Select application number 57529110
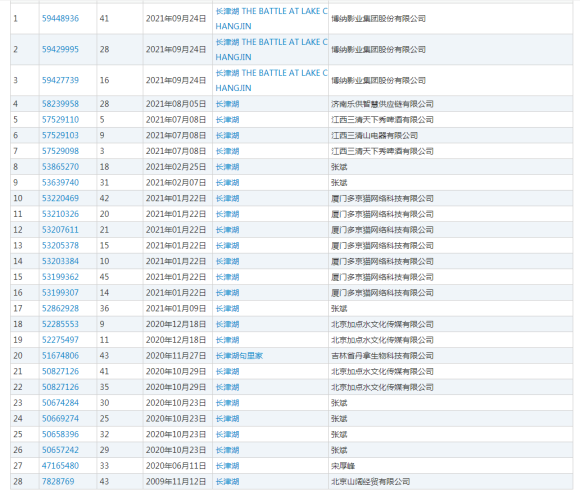This screenshot has width=581, height=491. coord(60,120)
